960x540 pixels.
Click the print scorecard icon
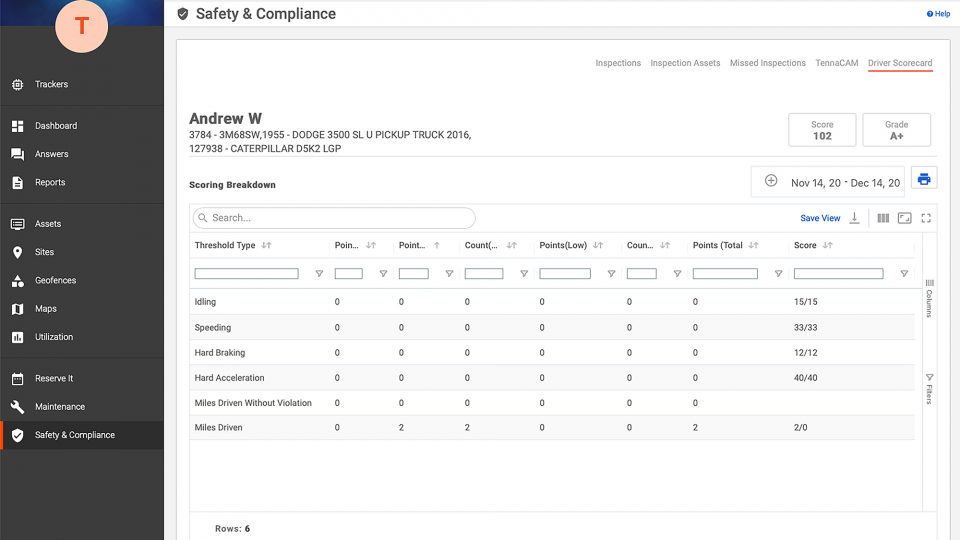coord(924,180)
